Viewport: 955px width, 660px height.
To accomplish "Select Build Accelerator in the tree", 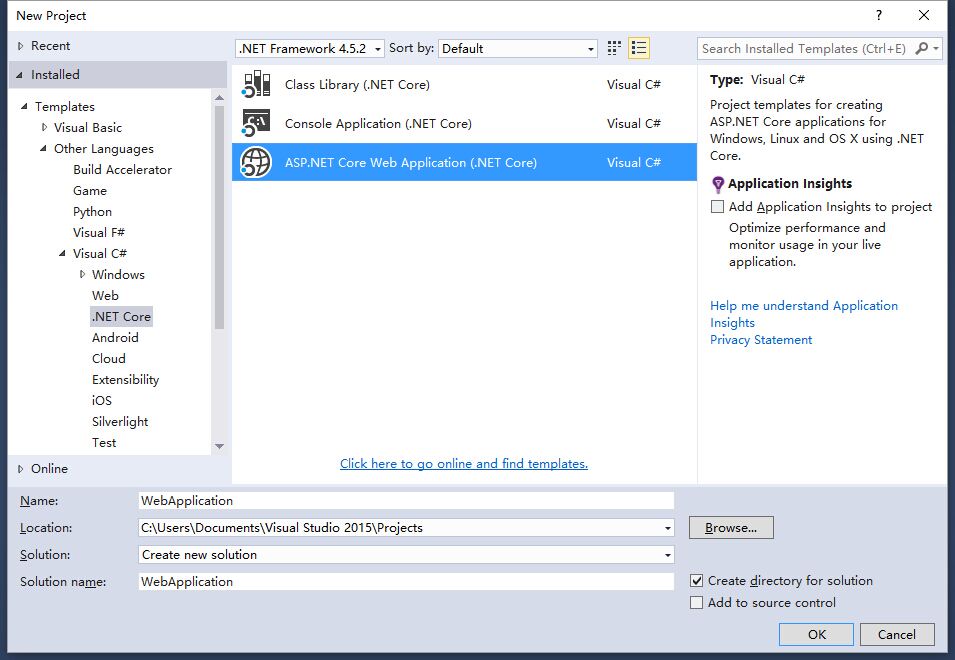I will 122,170.
